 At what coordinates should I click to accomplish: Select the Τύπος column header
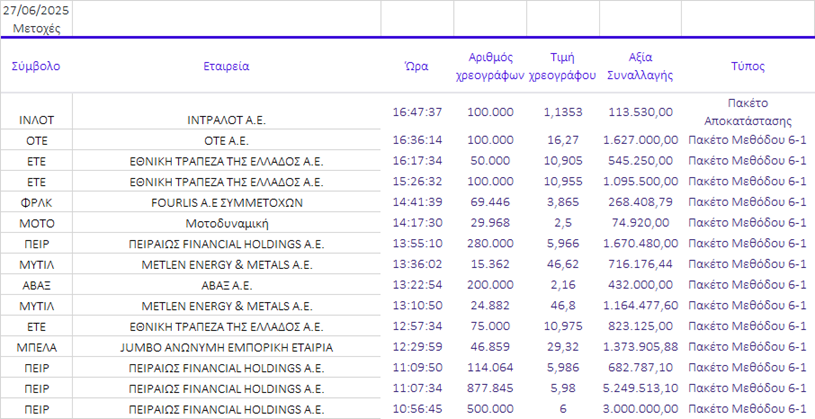pos(748,66)
